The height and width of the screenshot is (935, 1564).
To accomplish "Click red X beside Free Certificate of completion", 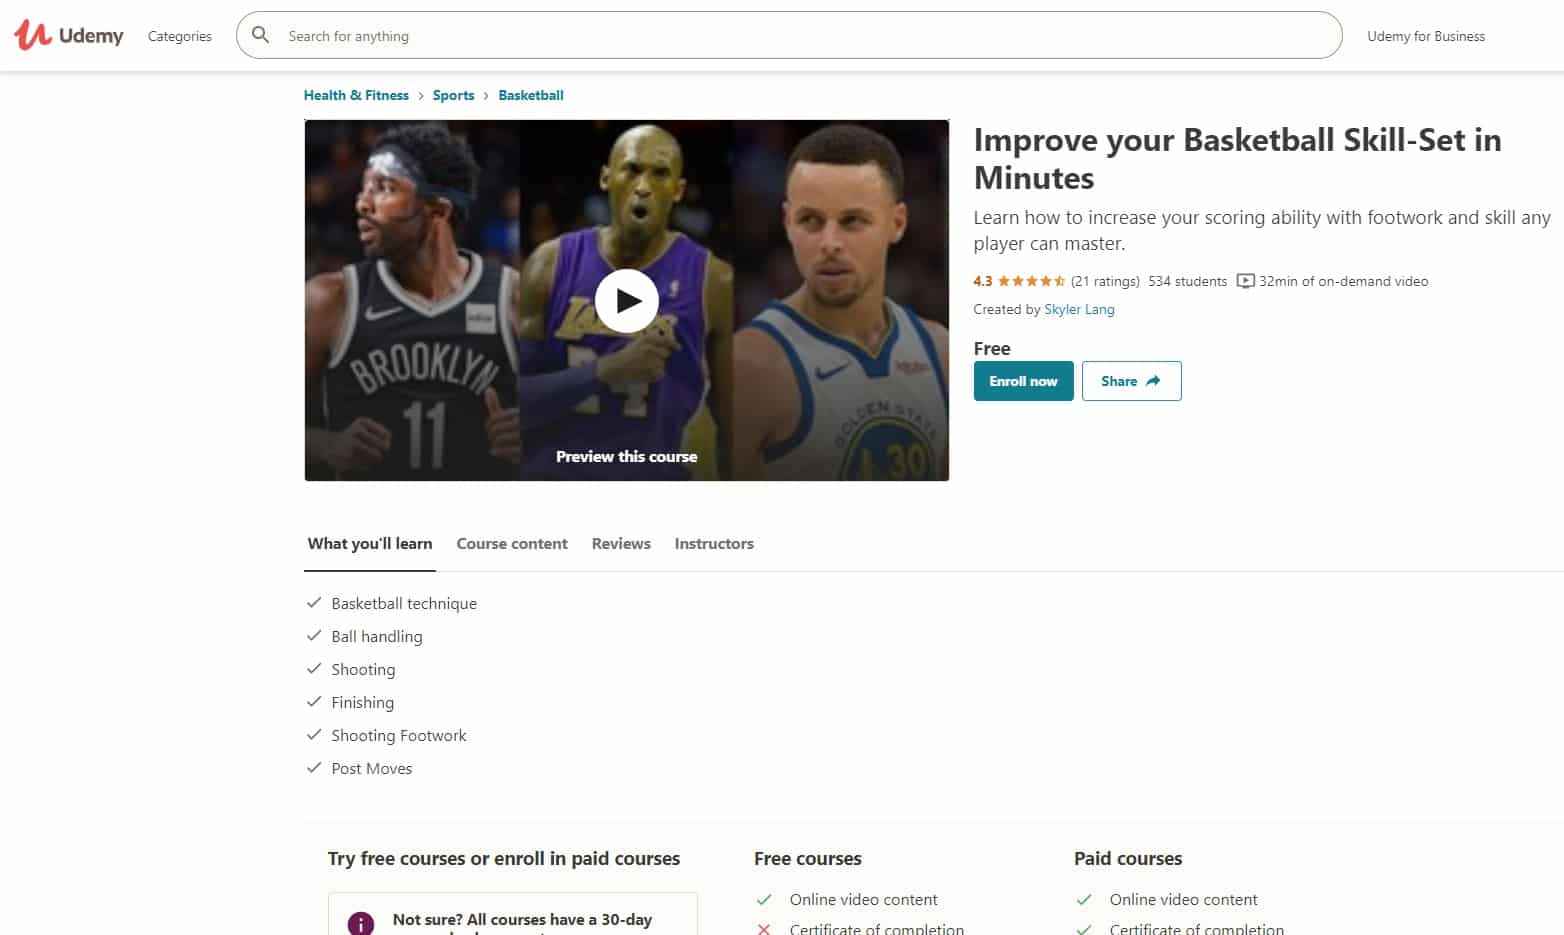I will point(764,929).
